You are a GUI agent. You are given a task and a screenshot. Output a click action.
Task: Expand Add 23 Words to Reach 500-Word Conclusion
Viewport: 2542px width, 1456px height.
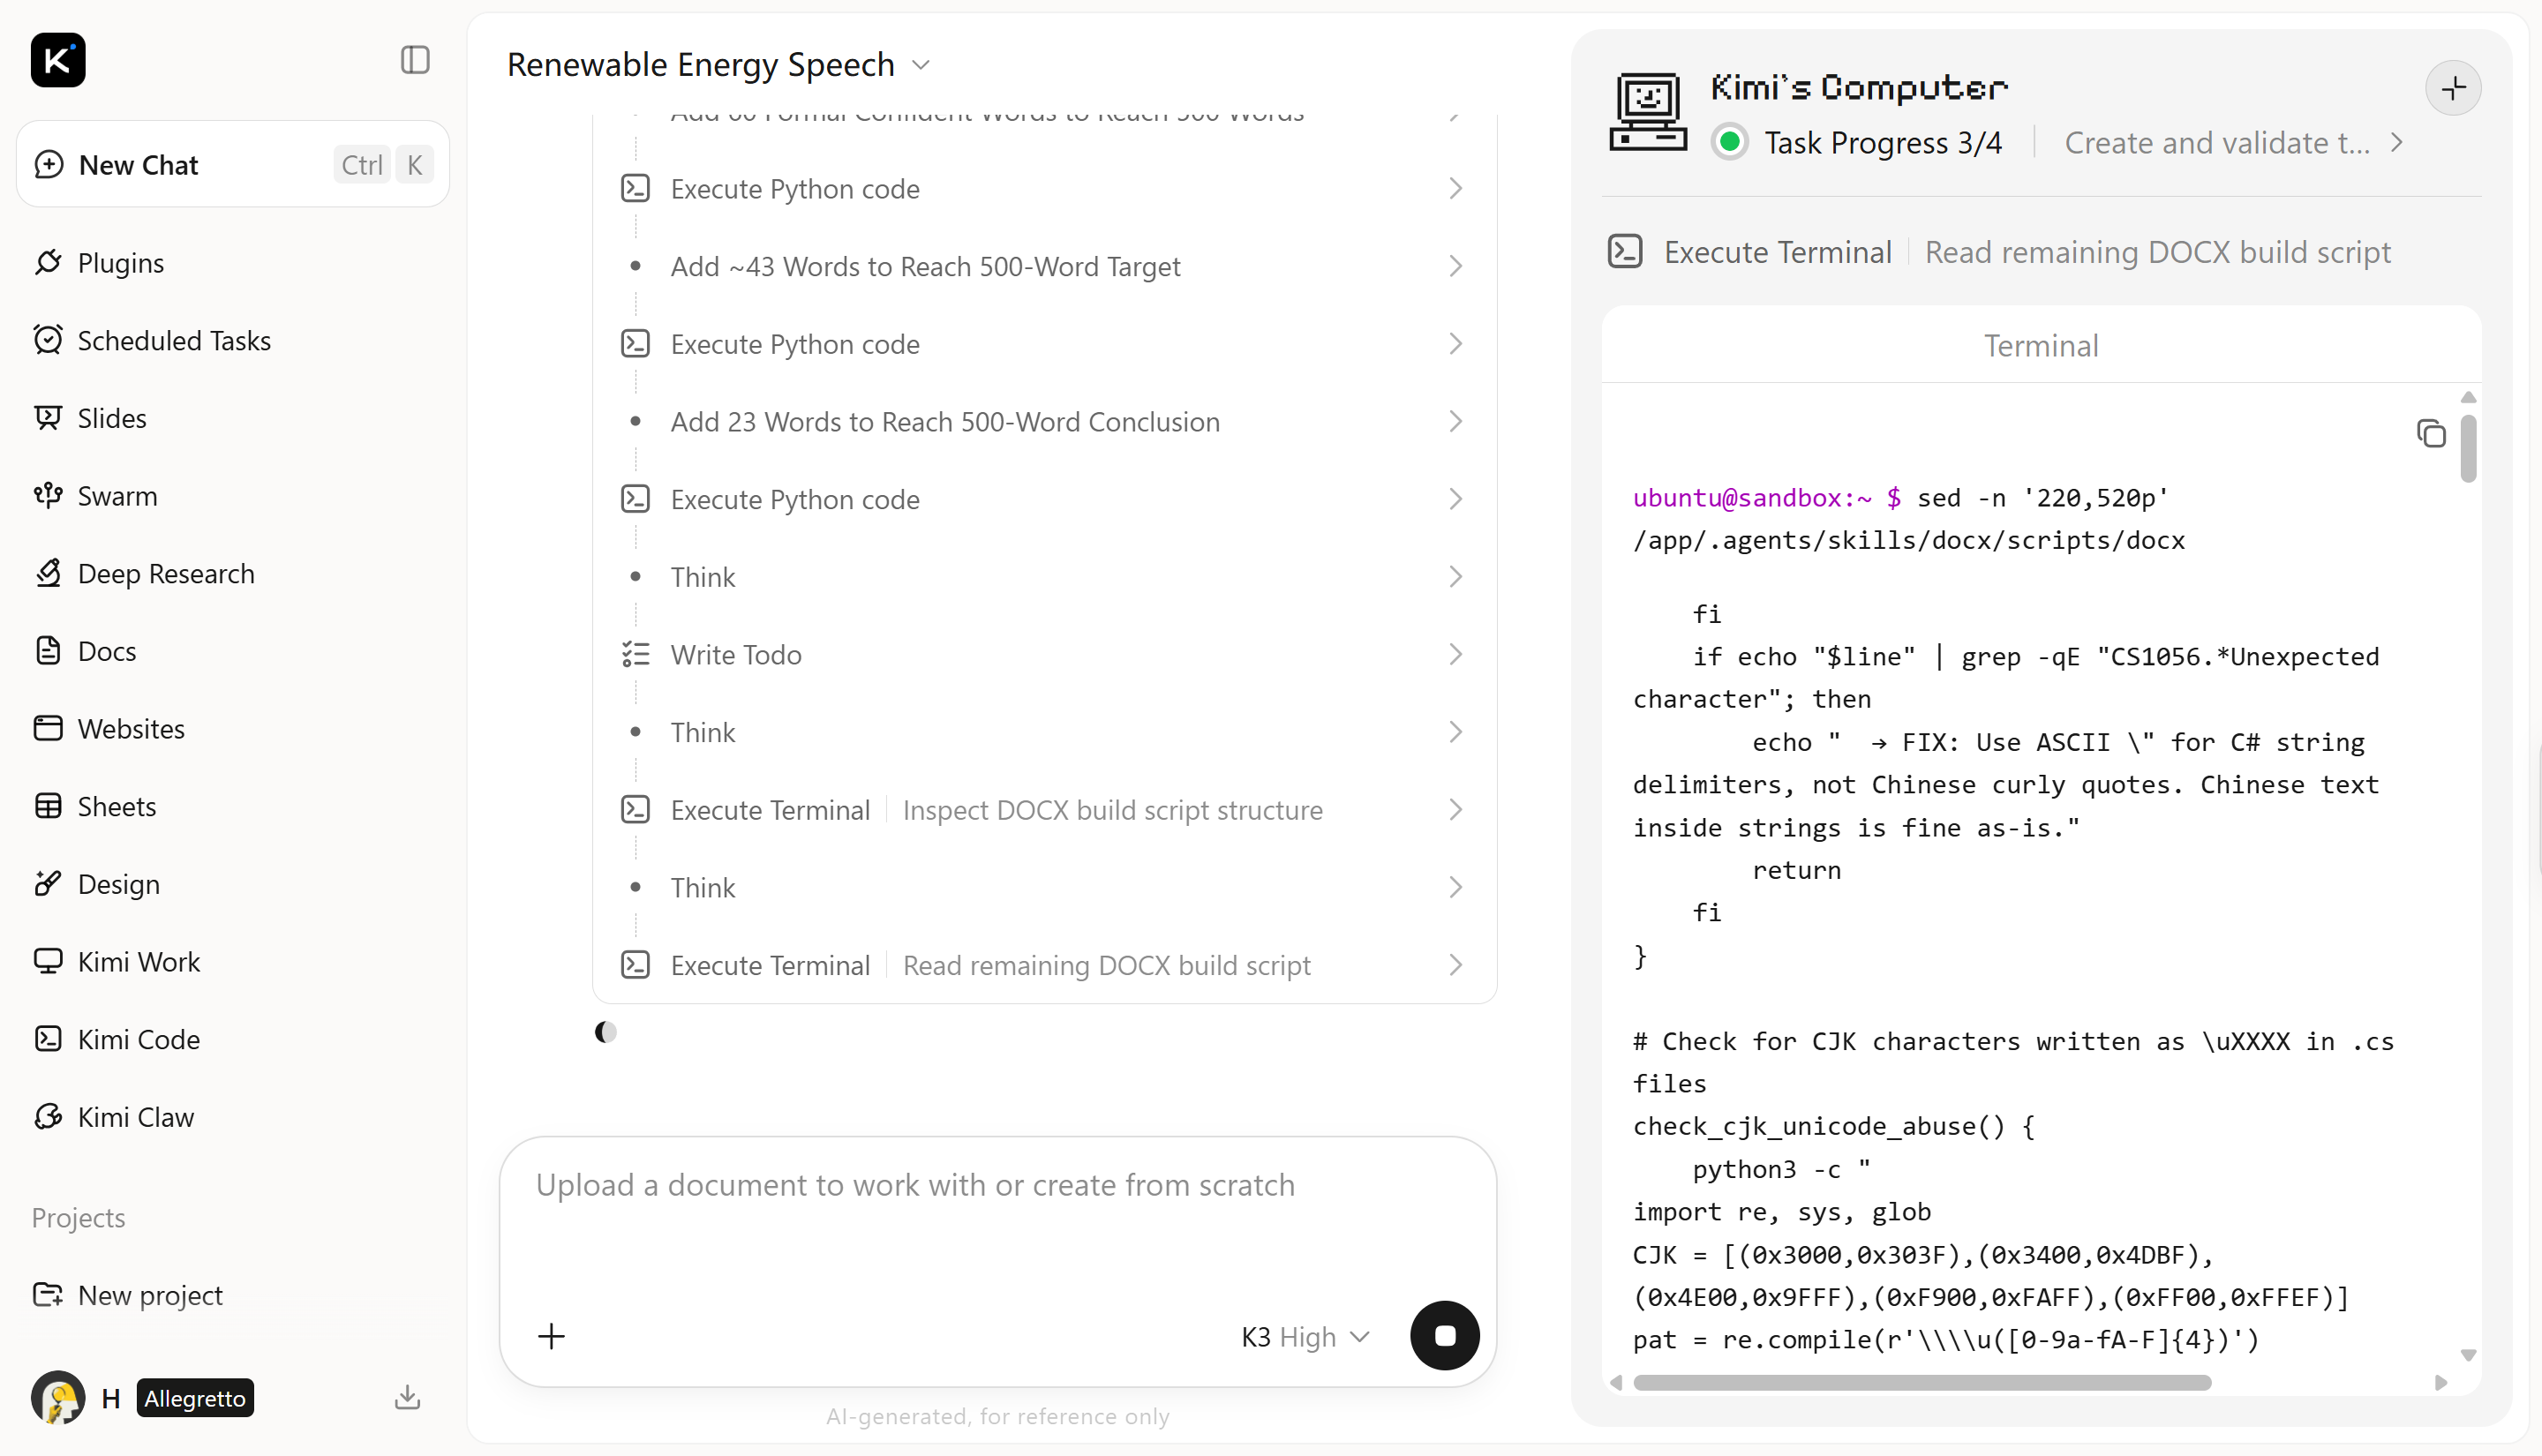1044,422
